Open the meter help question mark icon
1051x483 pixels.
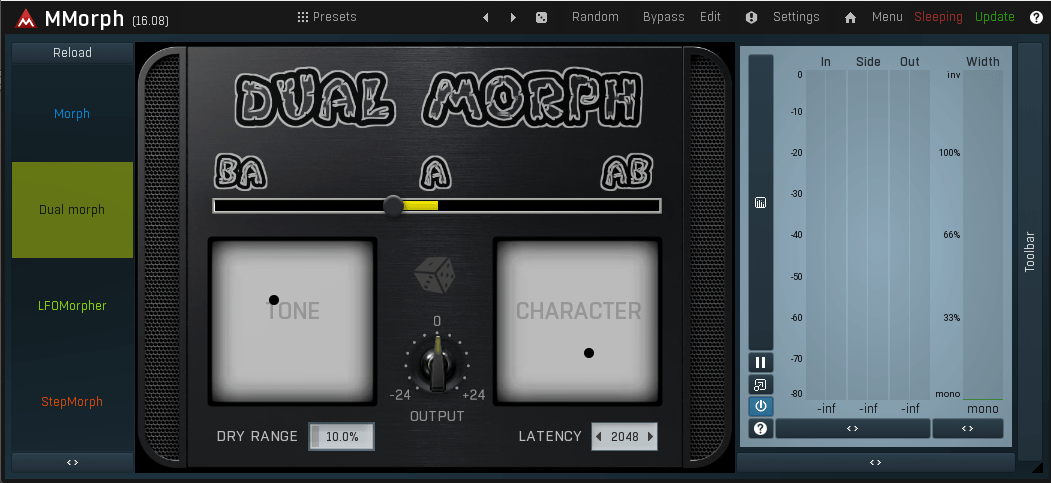(761, 428)
